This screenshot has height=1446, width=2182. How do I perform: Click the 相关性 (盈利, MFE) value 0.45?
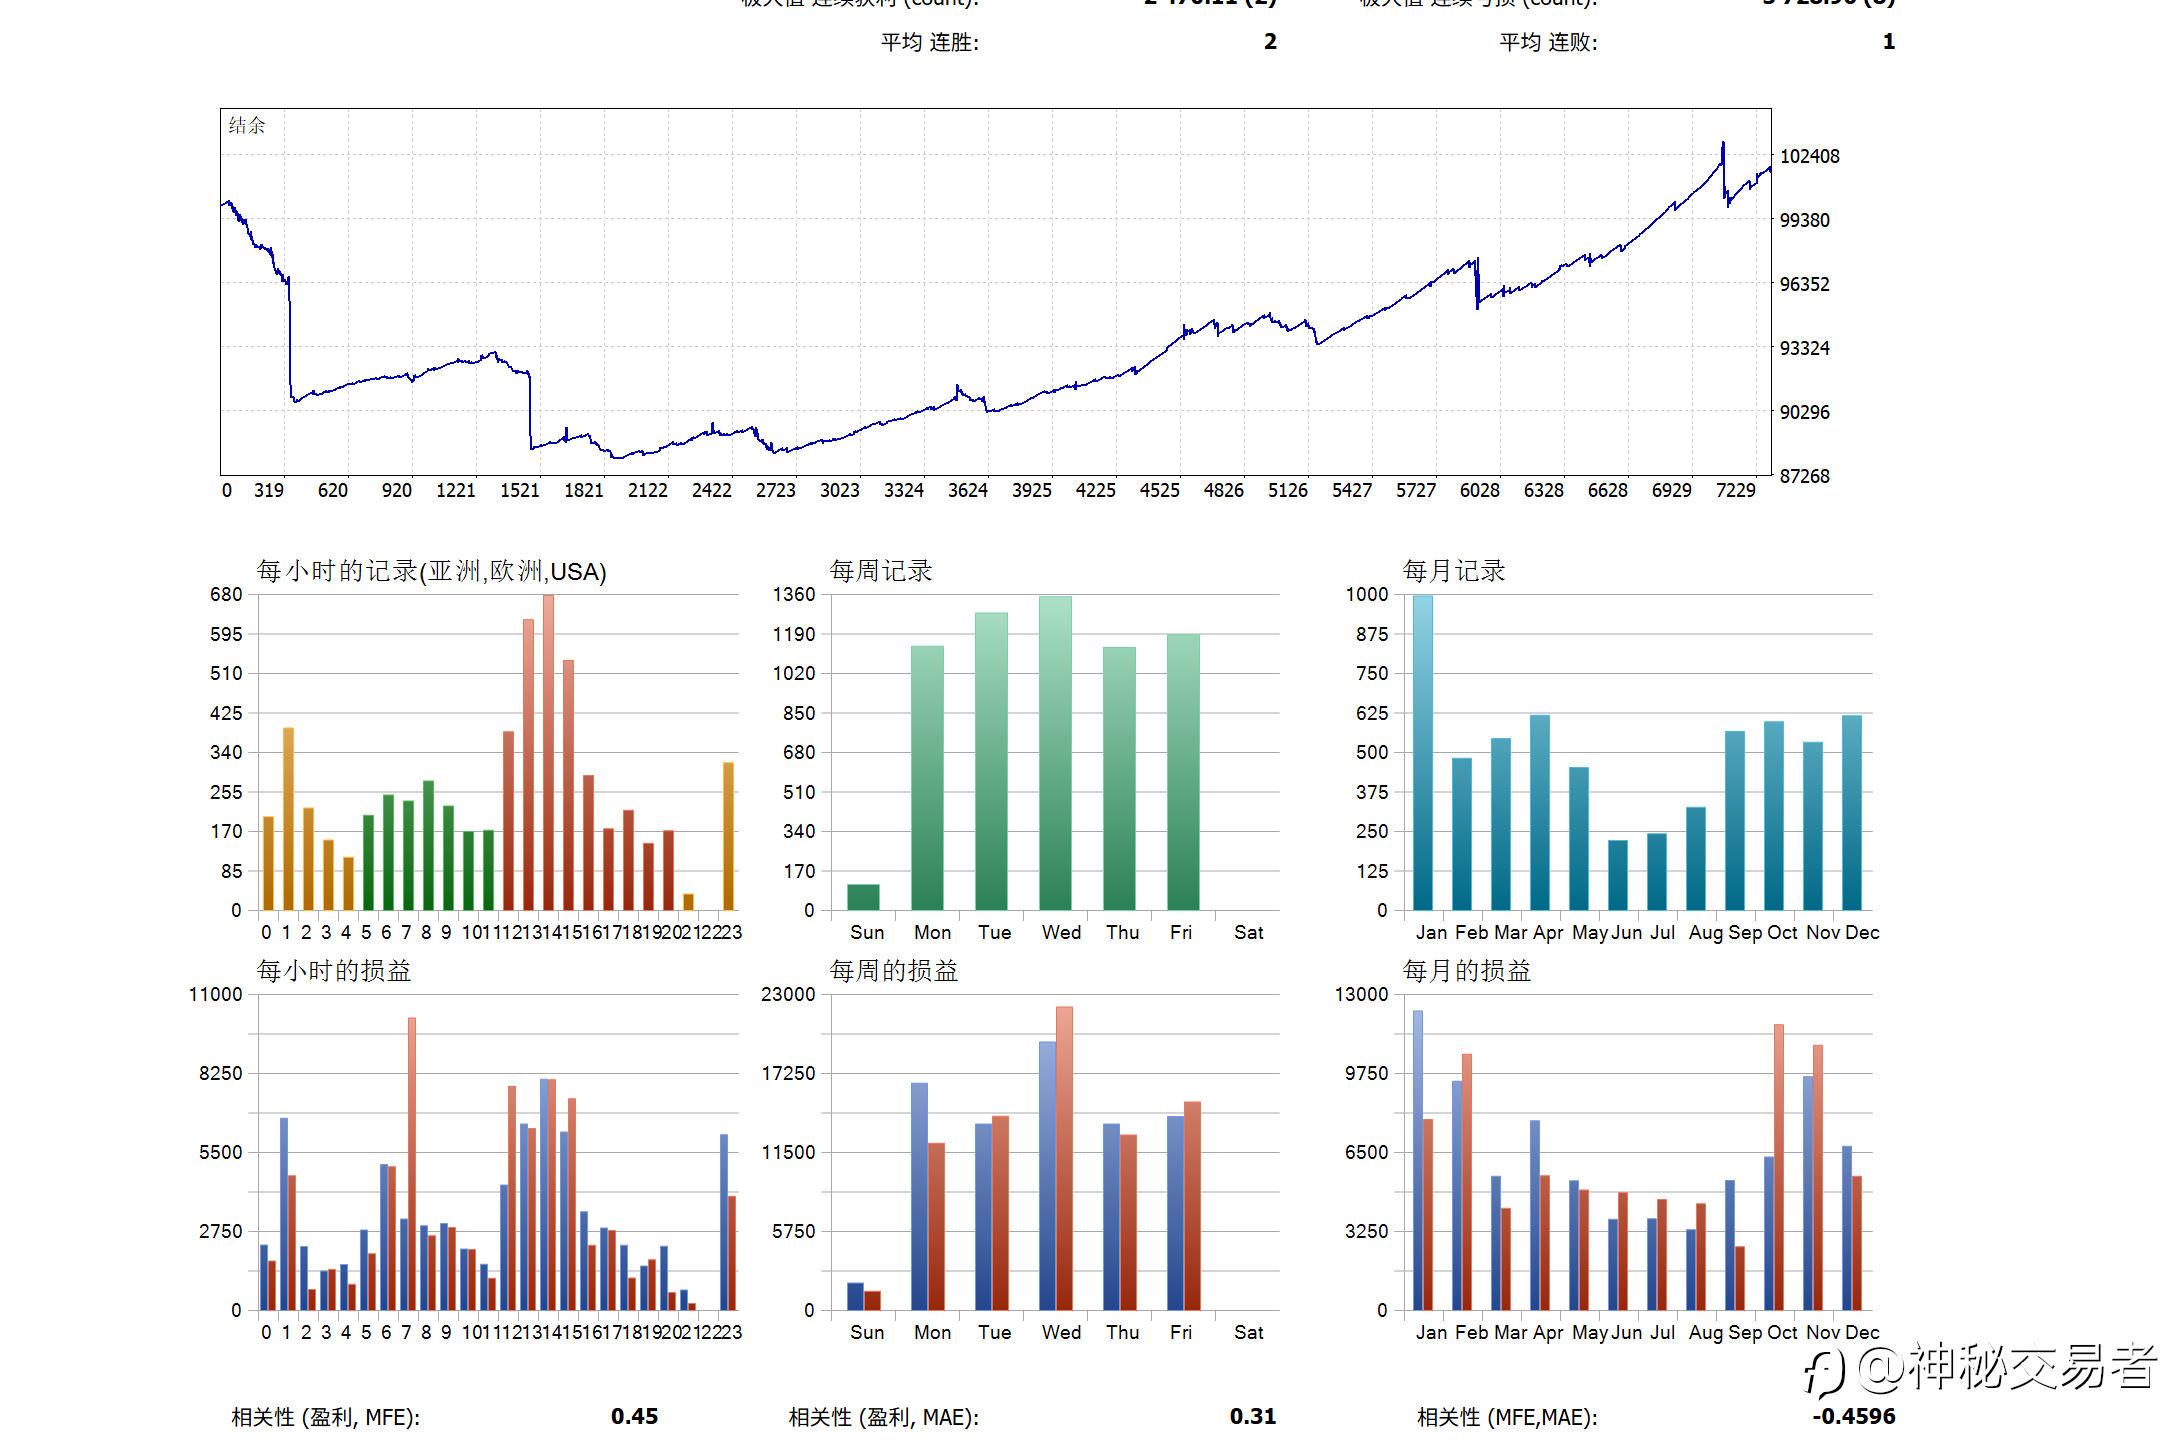[634, 1416]
